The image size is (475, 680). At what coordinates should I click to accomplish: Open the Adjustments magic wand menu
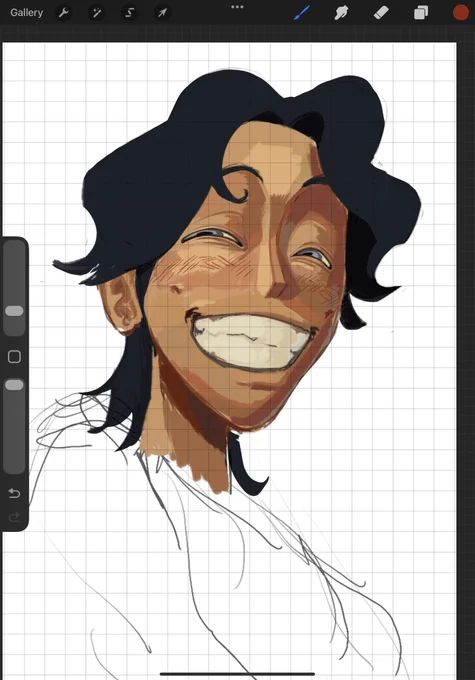[x=96, y=13]
